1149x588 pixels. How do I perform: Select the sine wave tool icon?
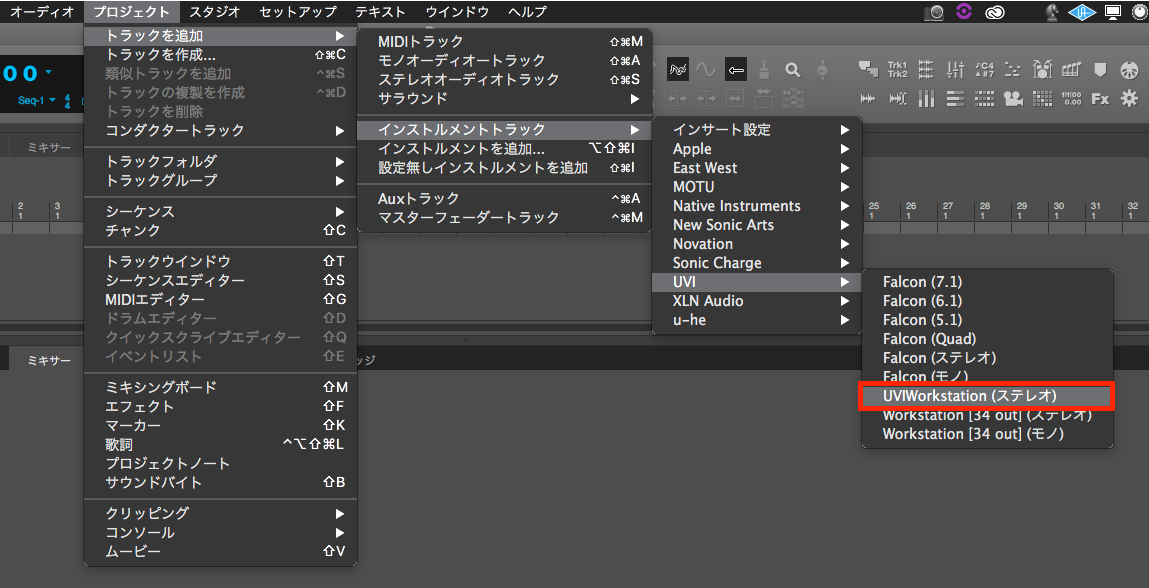coord(706,70)
